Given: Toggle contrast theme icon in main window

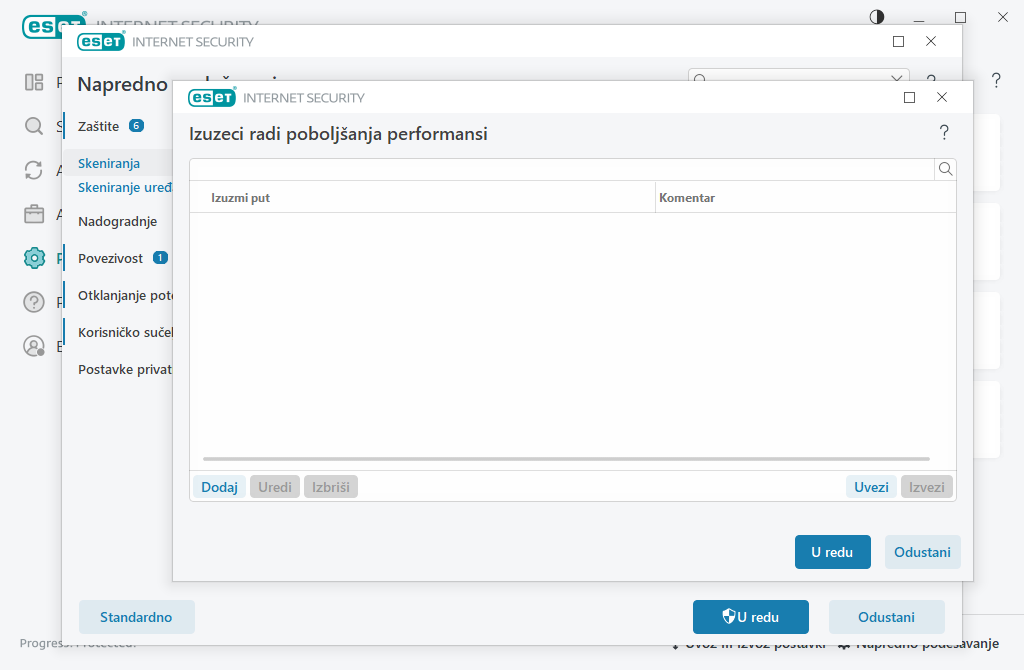Looking at the screenshot, I should (876, 17).
